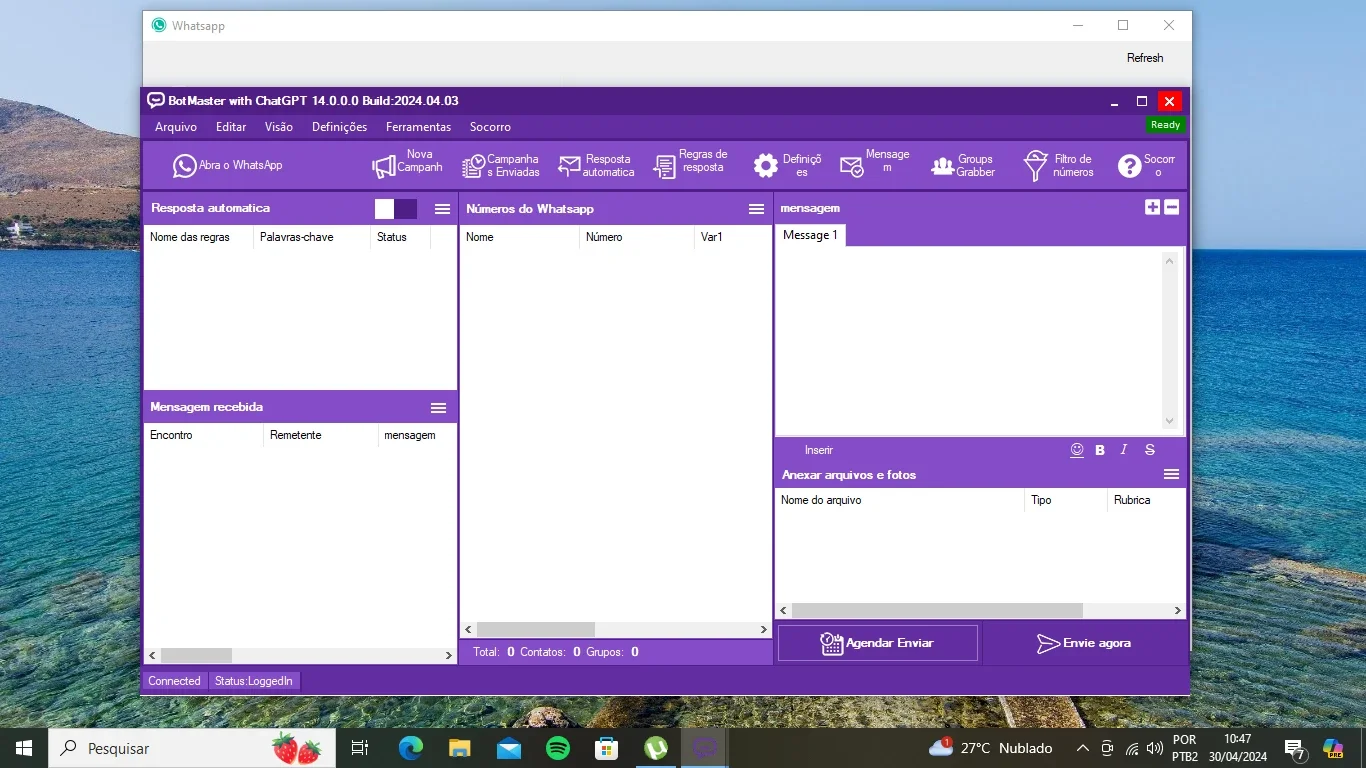
Task: Open Mensagem envelope toolbar item
Action: 875,162
